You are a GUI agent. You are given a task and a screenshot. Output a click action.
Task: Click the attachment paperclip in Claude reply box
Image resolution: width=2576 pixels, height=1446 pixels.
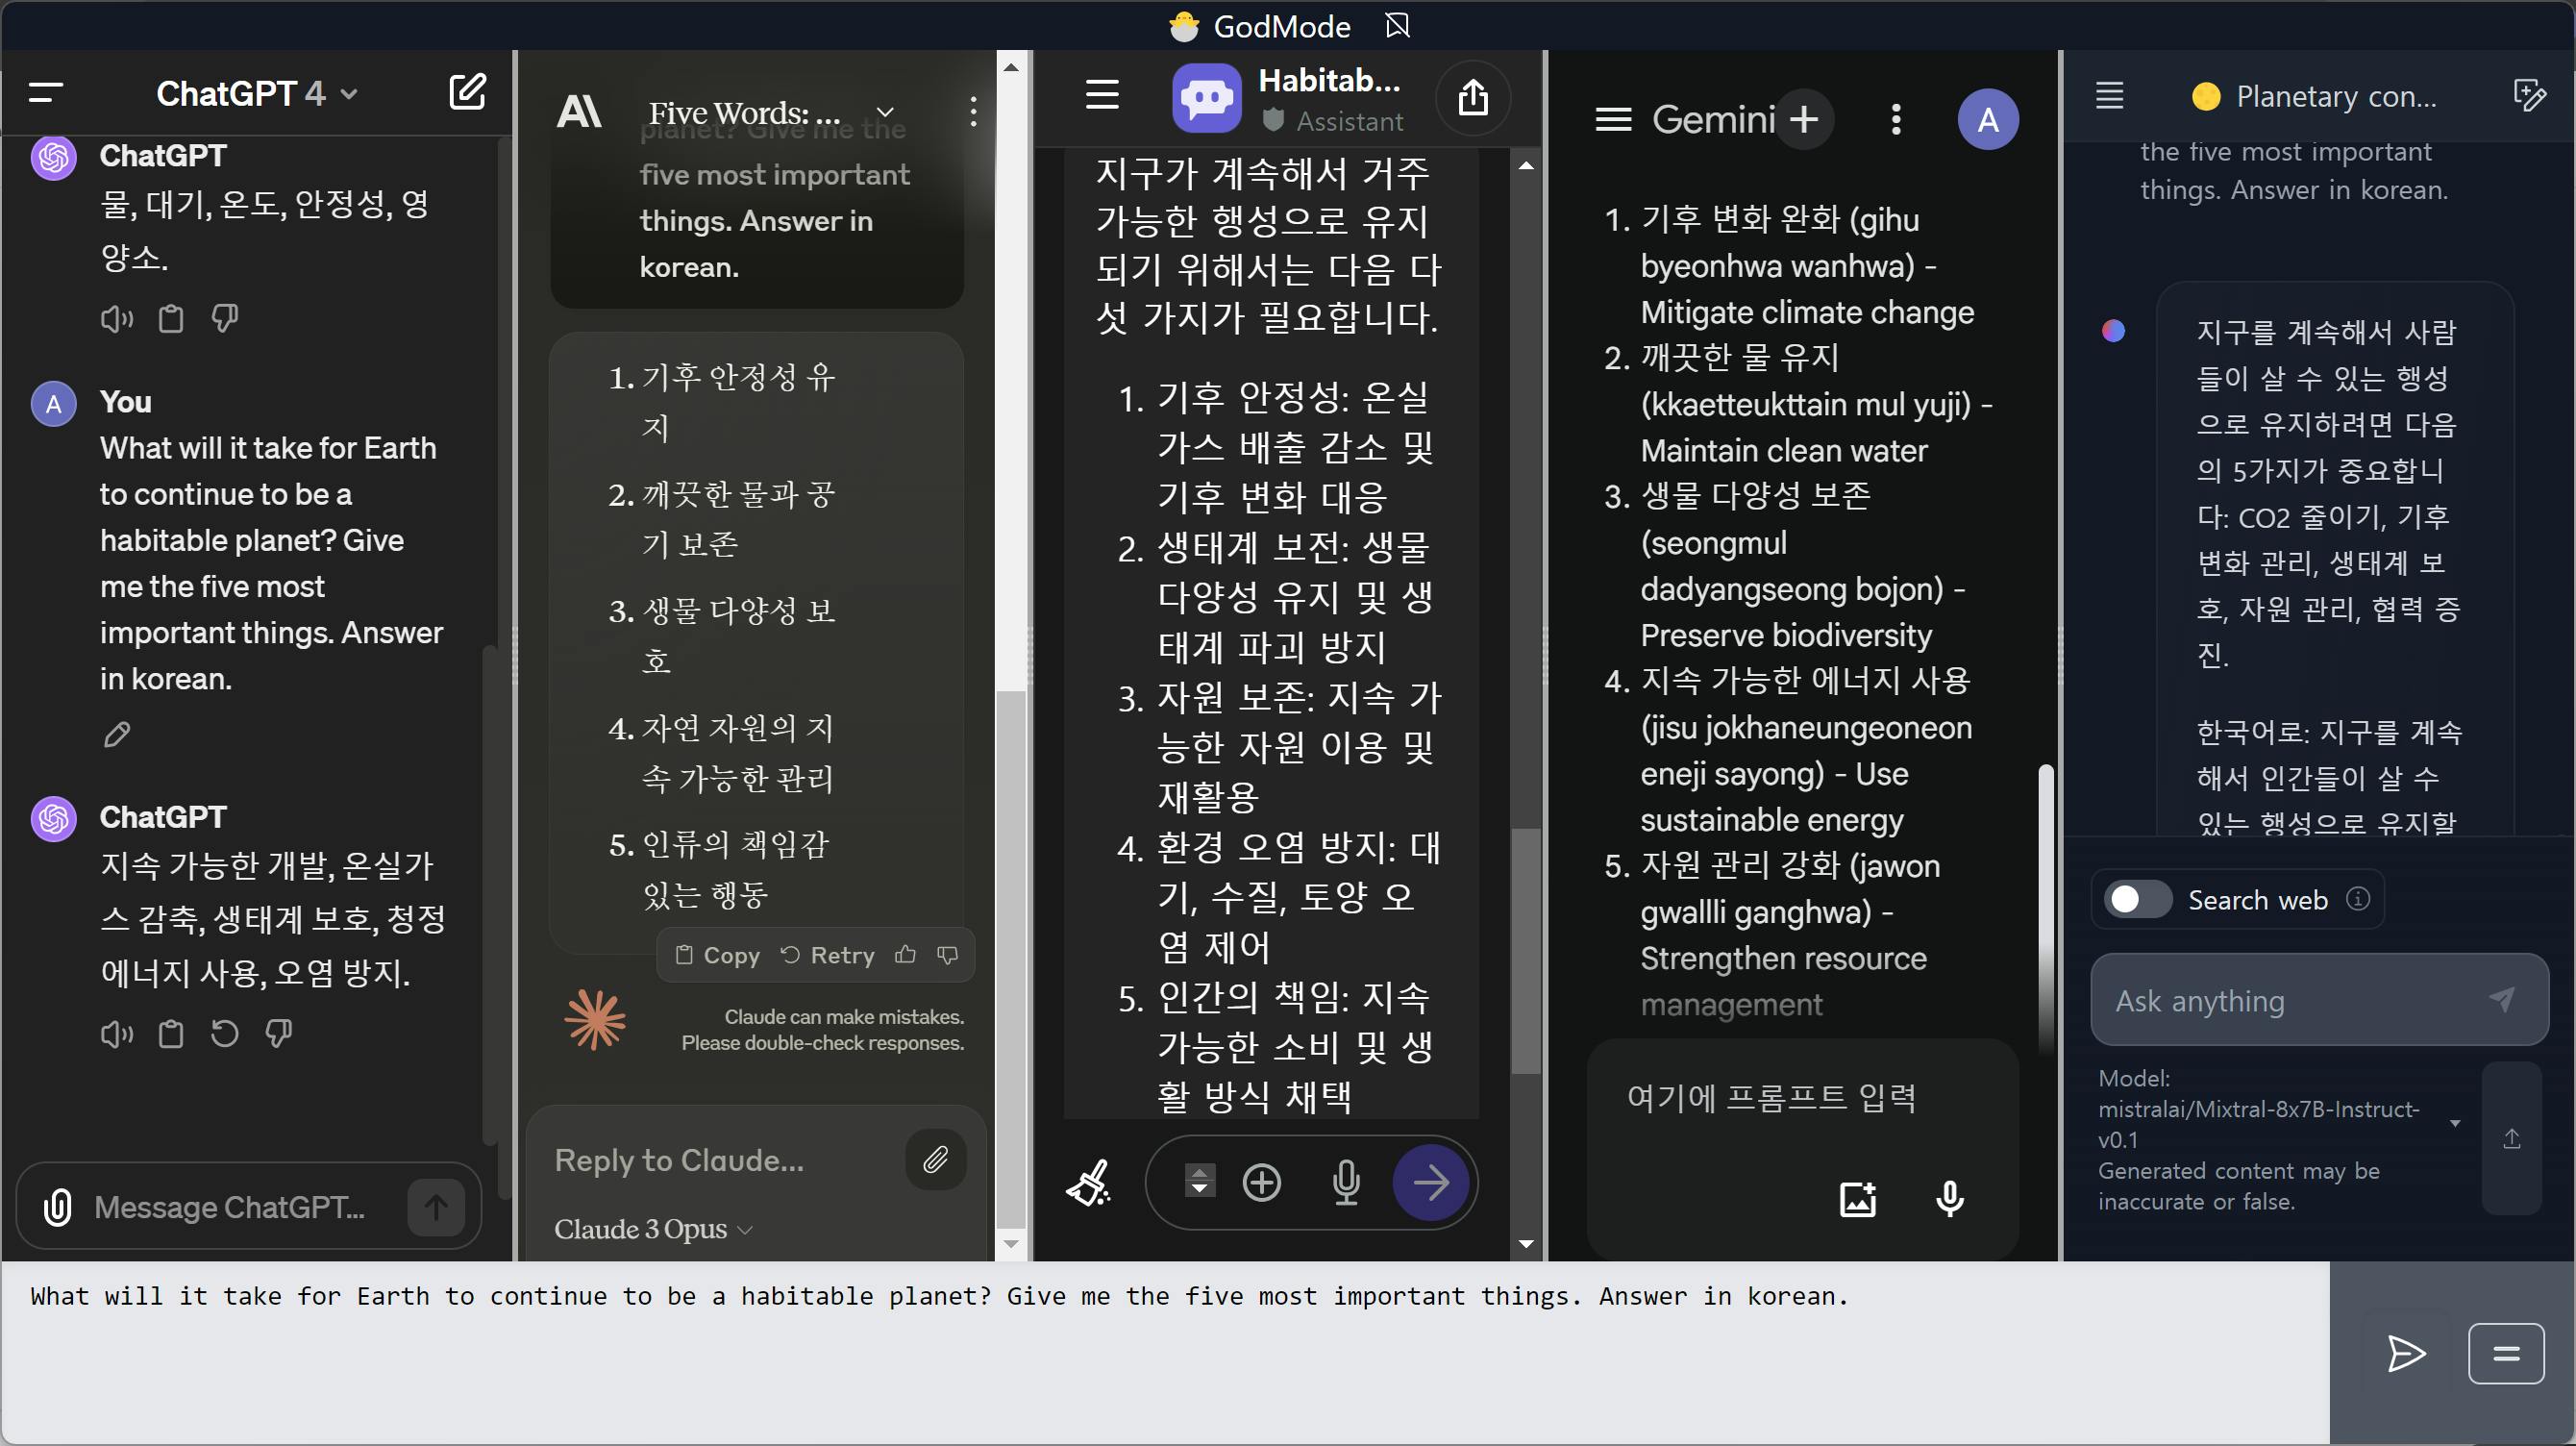(935, 1159)
